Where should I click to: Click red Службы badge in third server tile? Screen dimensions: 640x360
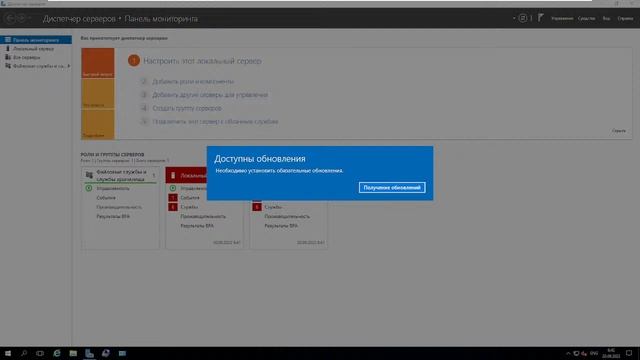pyautogui.click(x=257, y=207)
